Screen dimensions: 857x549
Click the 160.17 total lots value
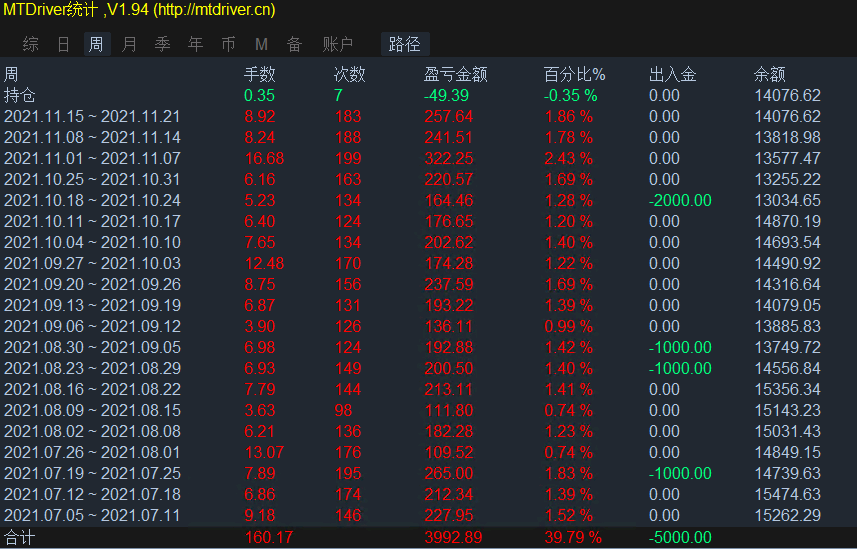coord(269,538)
